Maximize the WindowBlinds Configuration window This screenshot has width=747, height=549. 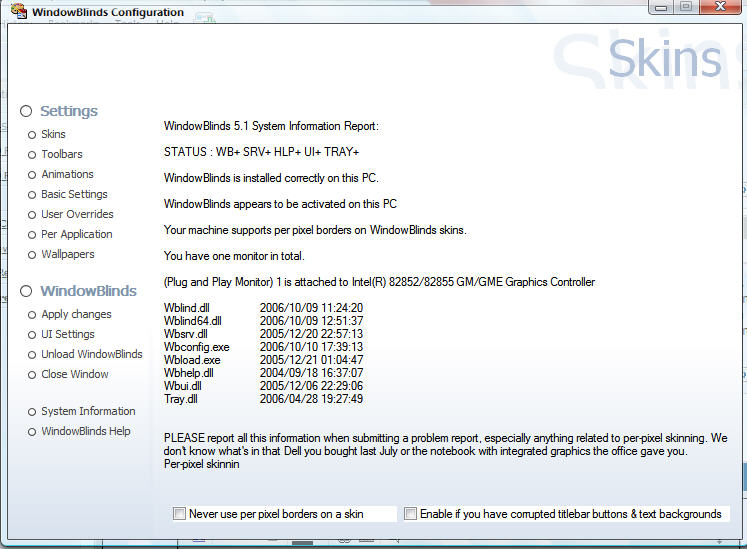[686, 7]
